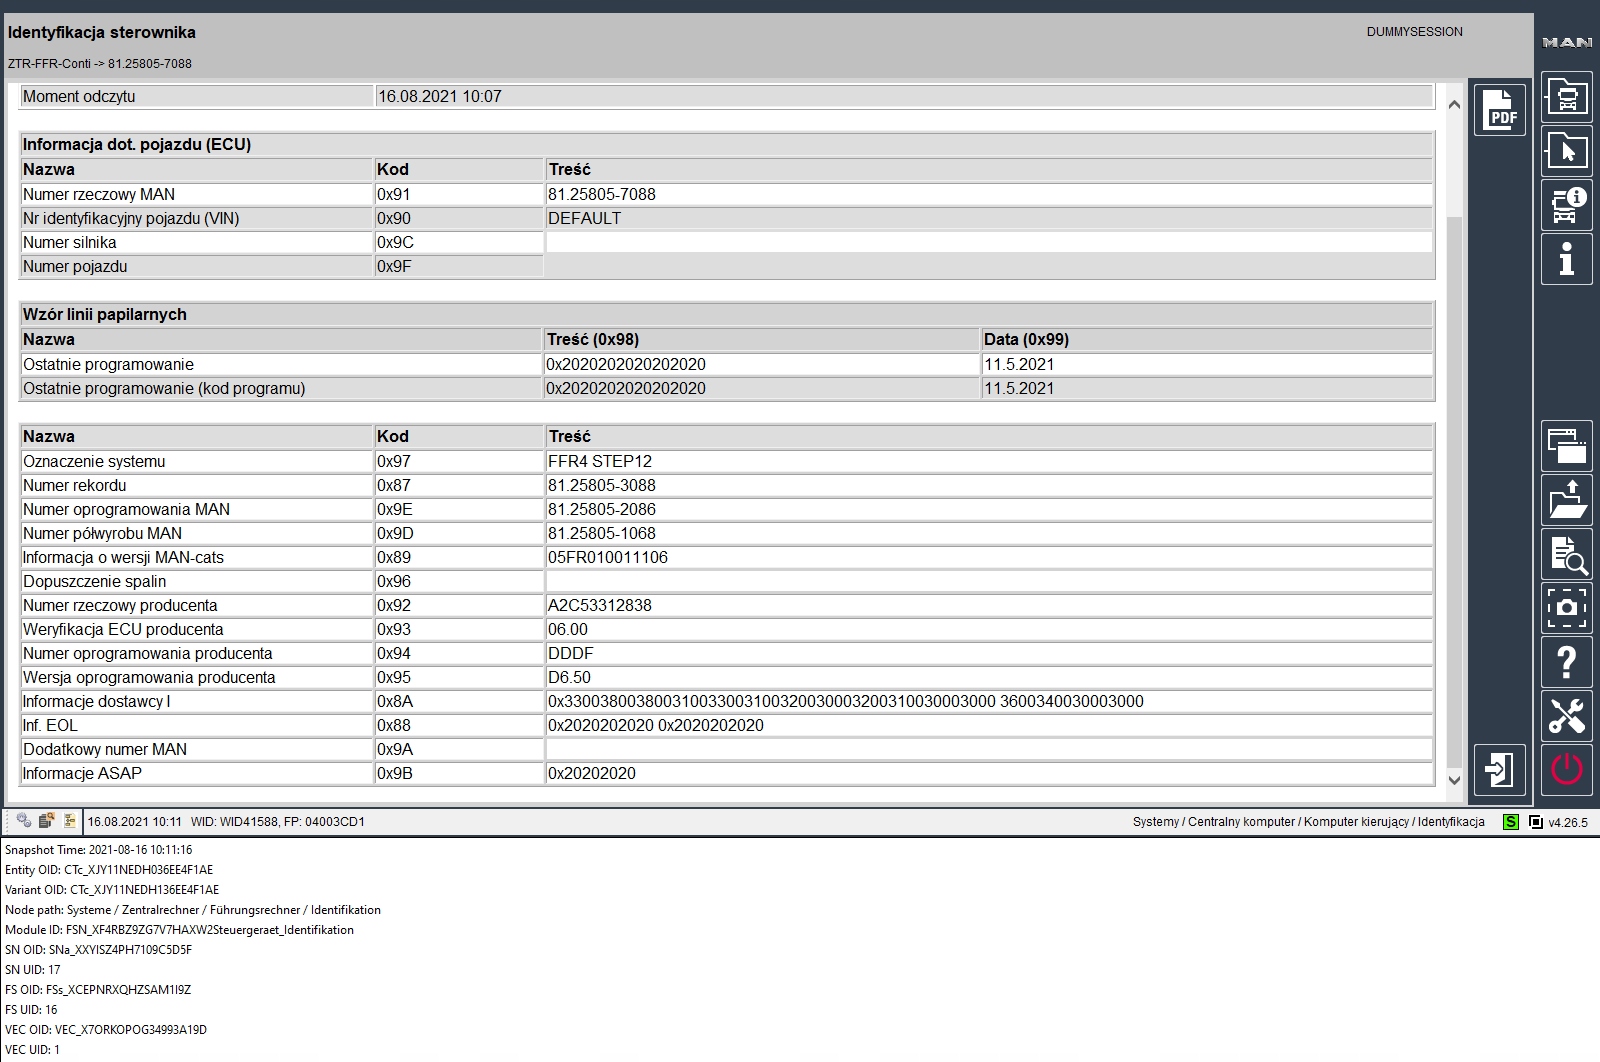1600x1062 pixels.
Task: Open help with the question mark icon
Action: point(1566,662)
